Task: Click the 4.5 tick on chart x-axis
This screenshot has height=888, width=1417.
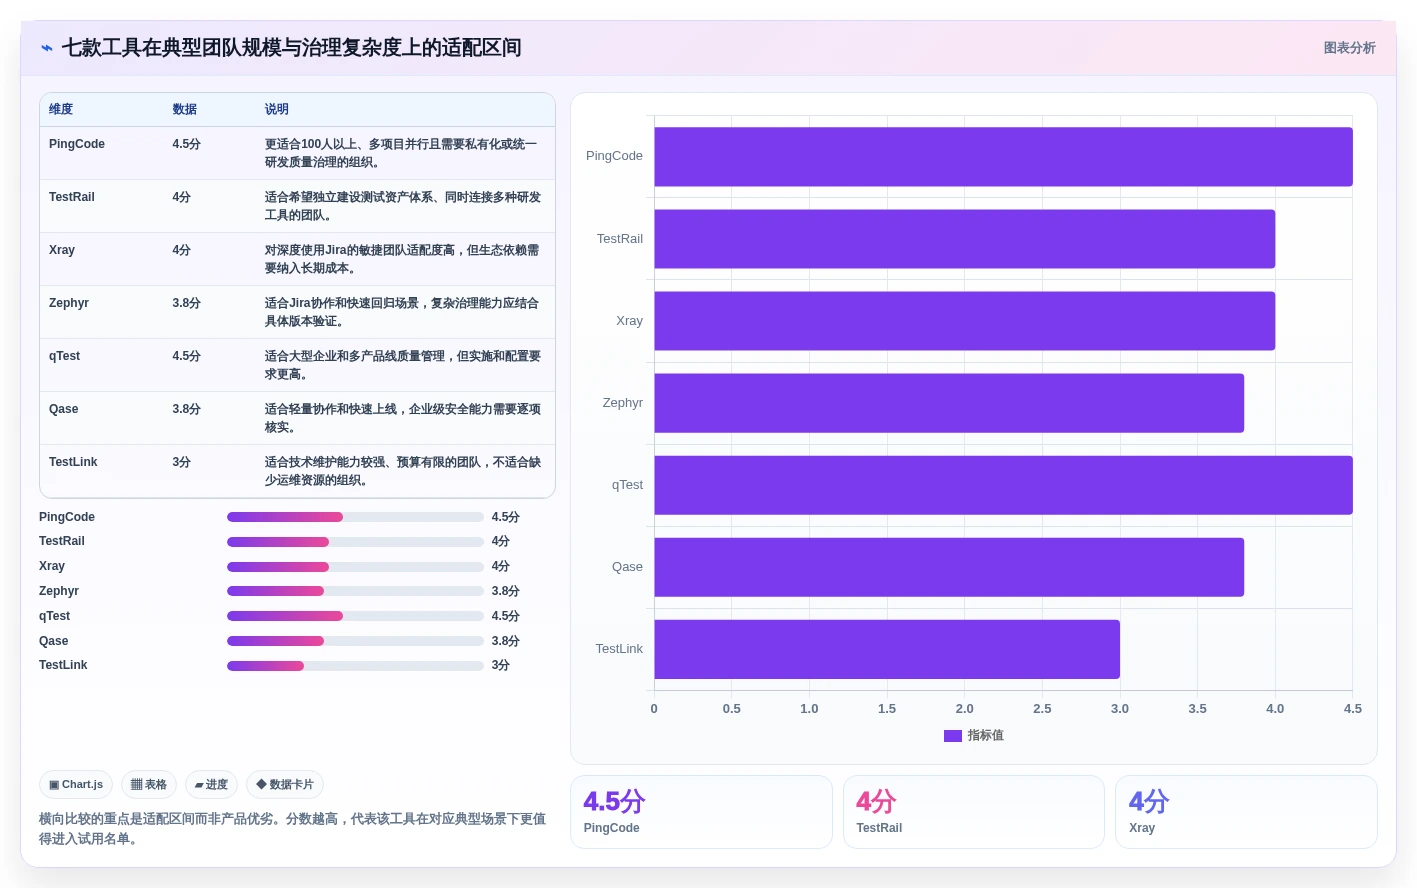Action: [1353, 709]
